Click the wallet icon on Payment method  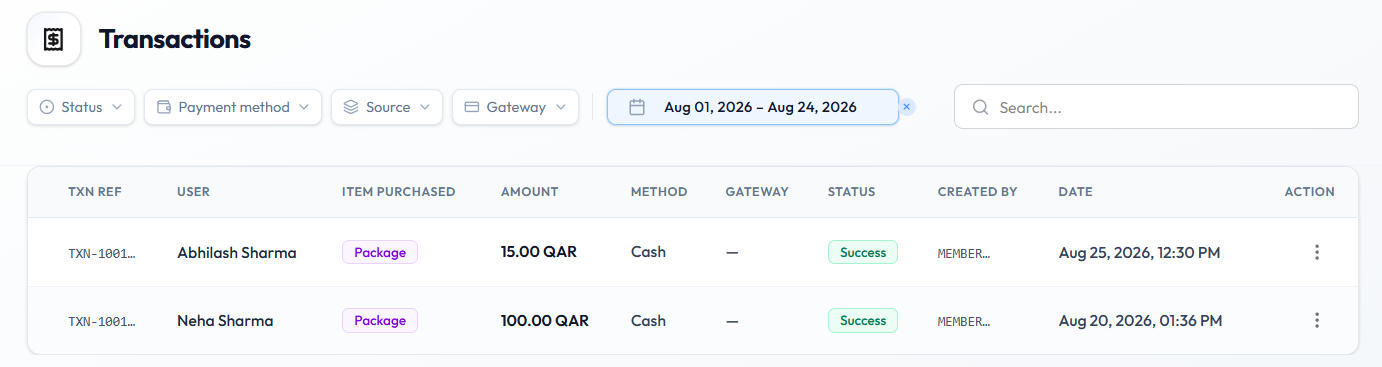pos(164,107)
